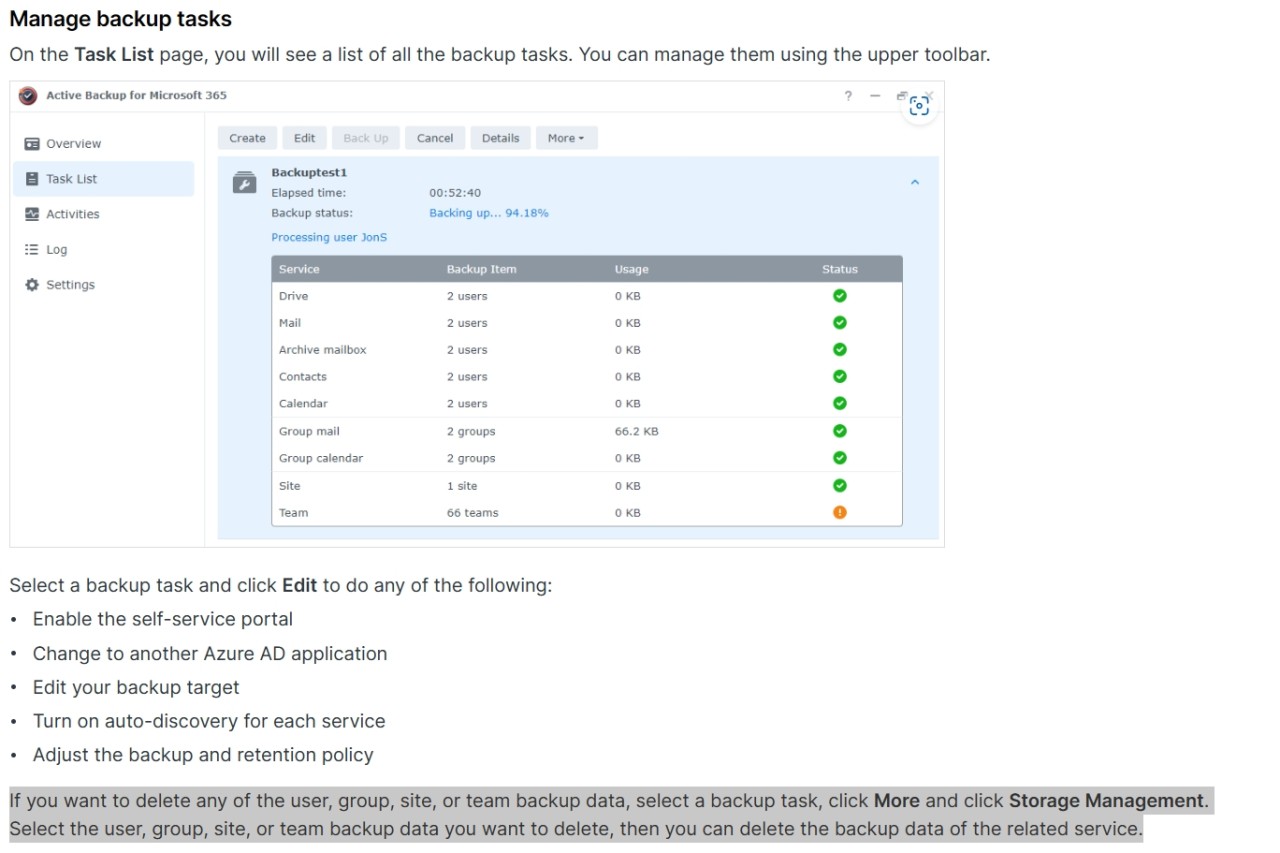Open the Processing user JonS link
Screen dimensions: 1280x853
(x=329, y=237)
